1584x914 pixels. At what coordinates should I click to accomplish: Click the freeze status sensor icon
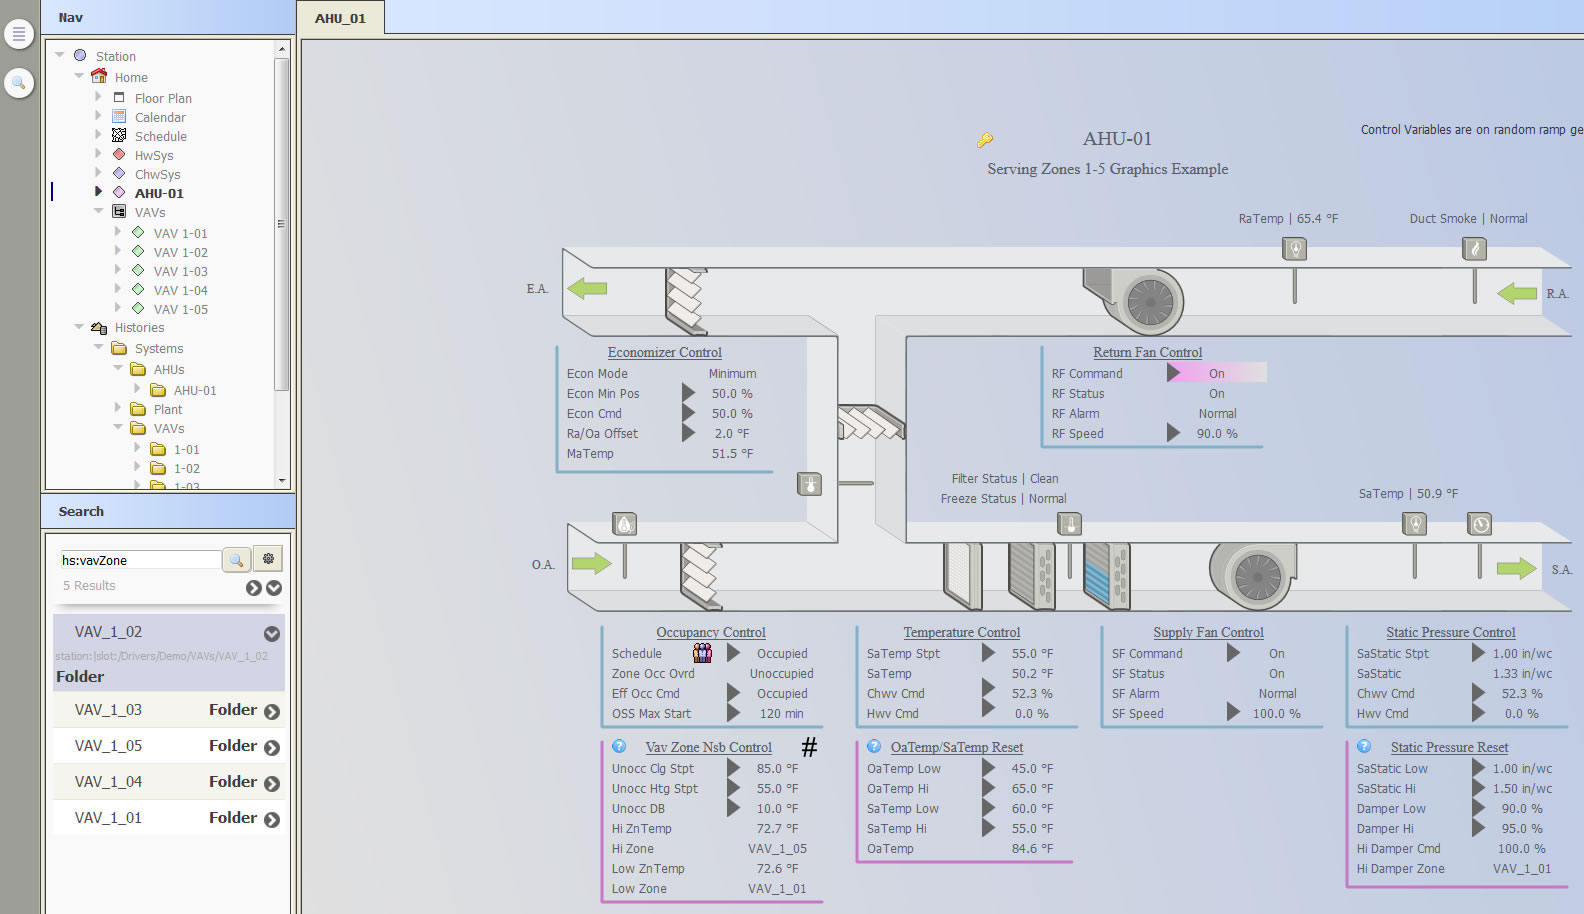pos(1069,524)
